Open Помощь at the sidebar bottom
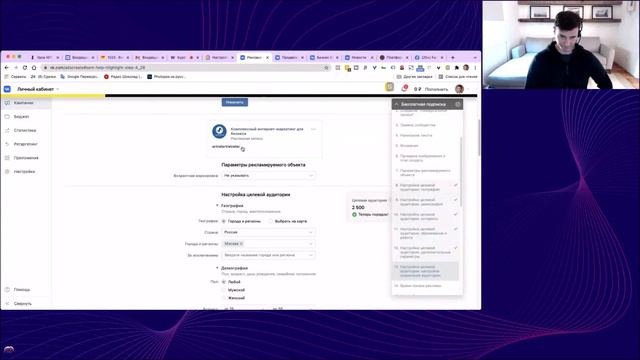Screen dimensions: 640x360 pos(22,290)
